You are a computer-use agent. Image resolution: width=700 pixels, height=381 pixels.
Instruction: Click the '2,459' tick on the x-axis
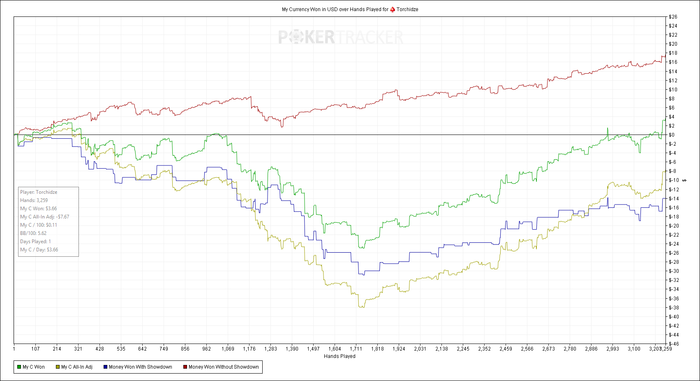(505, 349)
